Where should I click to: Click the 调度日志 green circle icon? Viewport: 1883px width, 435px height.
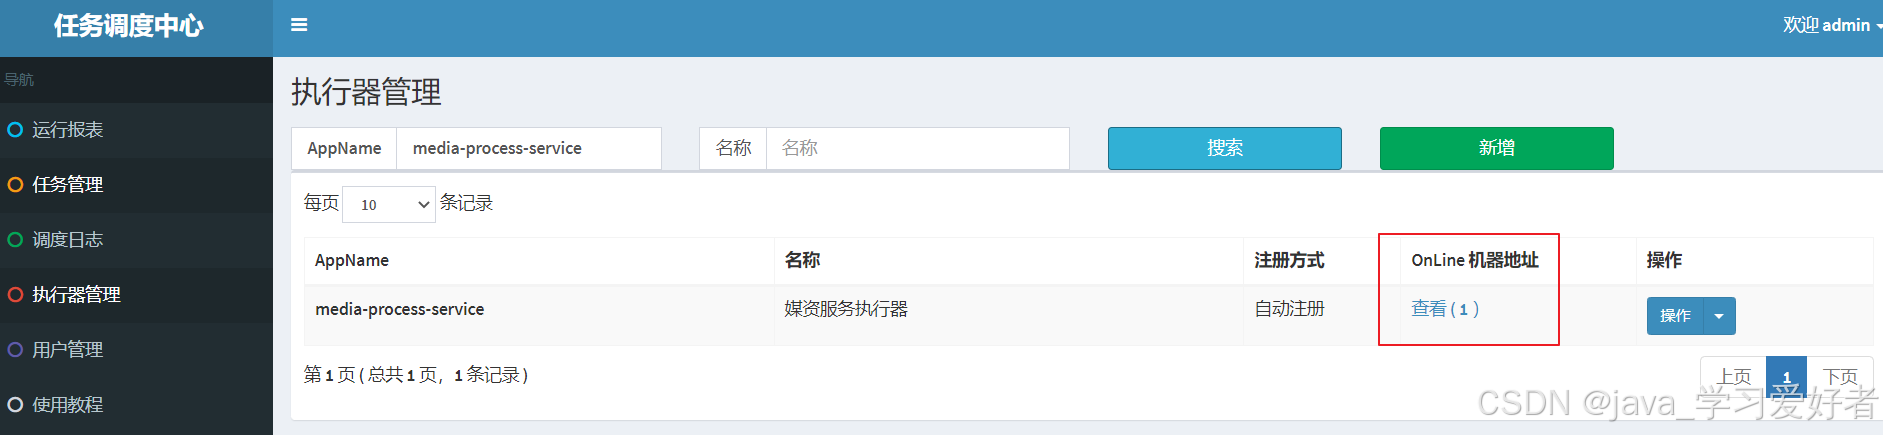(15, 240)
